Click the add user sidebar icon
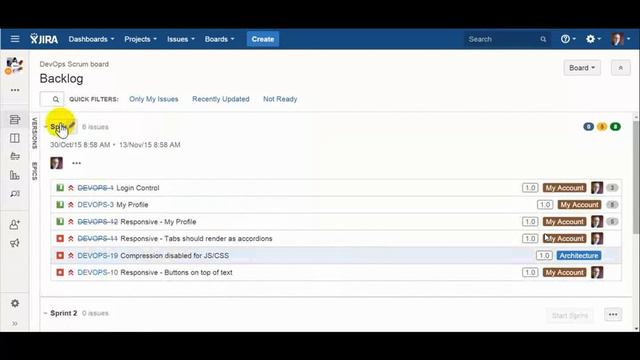Image resolution: width=640 pixels, height=360 pixels. 15,224
